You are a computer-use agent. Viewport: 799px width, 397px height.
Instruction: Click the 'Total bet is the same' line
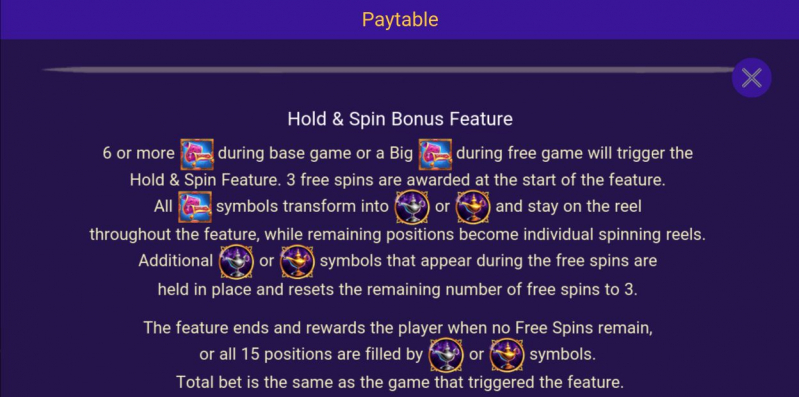400,382
